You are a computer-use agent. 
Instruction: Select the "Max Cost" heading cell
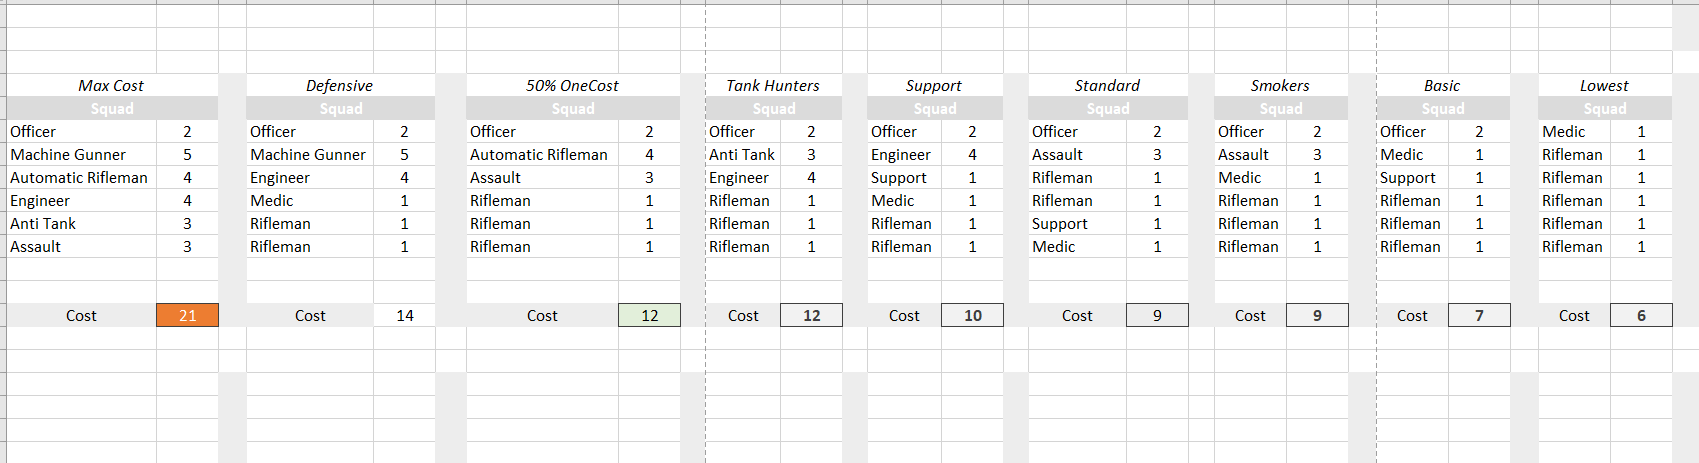pyautogui.click(x=111, y=86)
